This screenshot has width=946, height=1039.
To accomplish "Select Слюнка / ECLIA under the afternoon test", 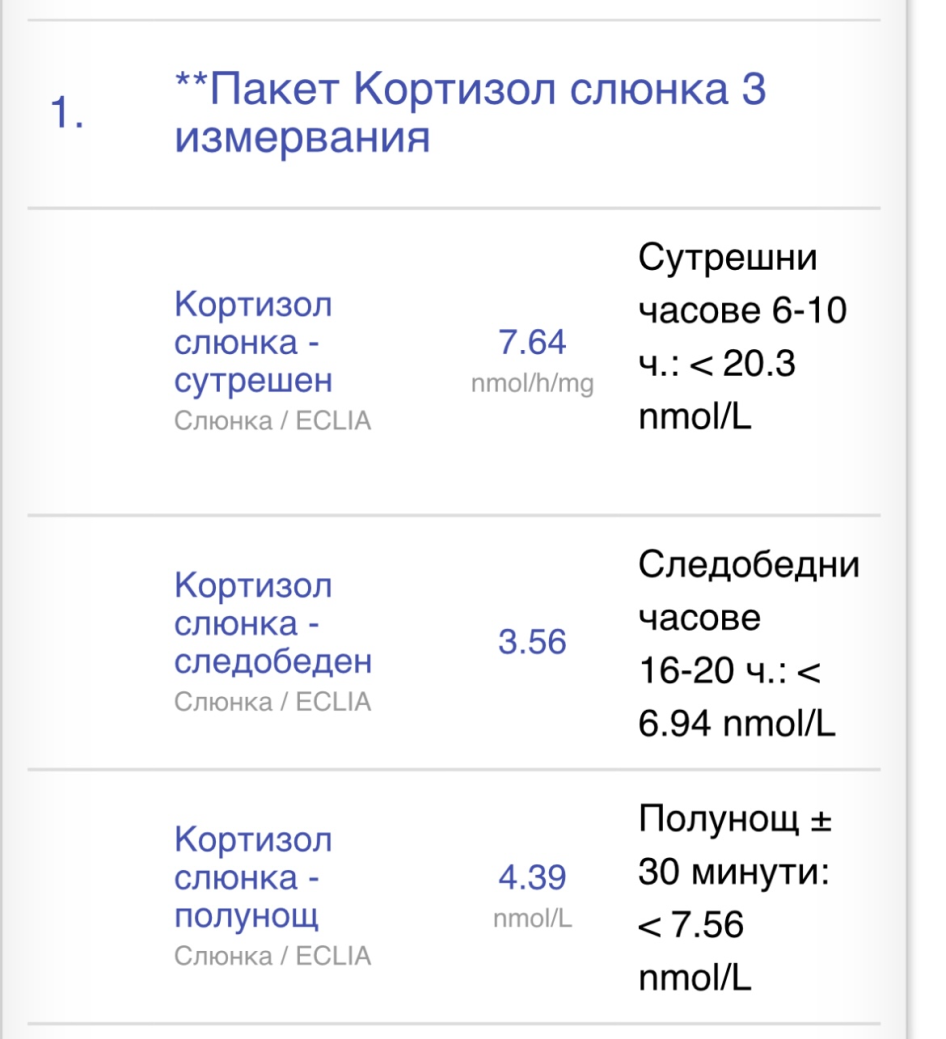I will coord(272,702).
